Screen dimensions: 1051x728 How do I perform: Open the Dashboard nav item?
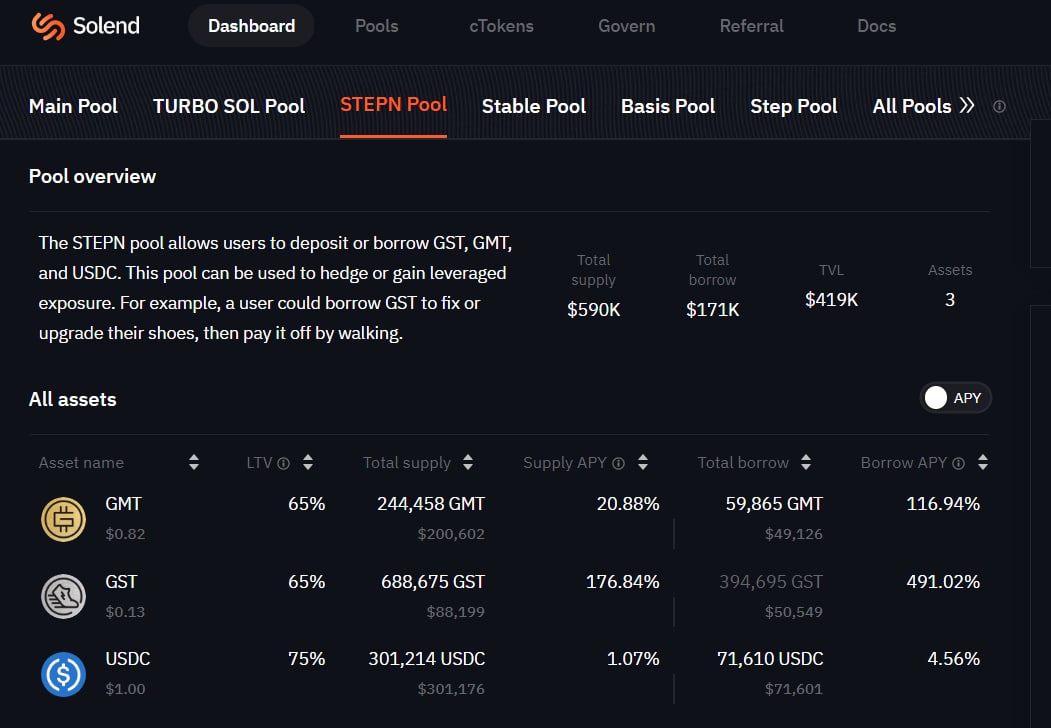[251, 26]
